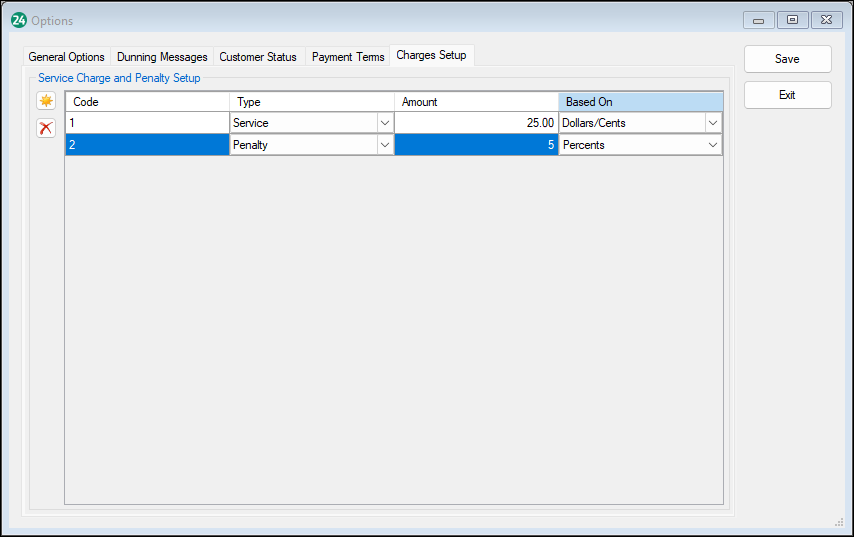Viewport: 854px width, 537px height.
Task: Click the Amount cell containing 5
Action: click(476, 145)
